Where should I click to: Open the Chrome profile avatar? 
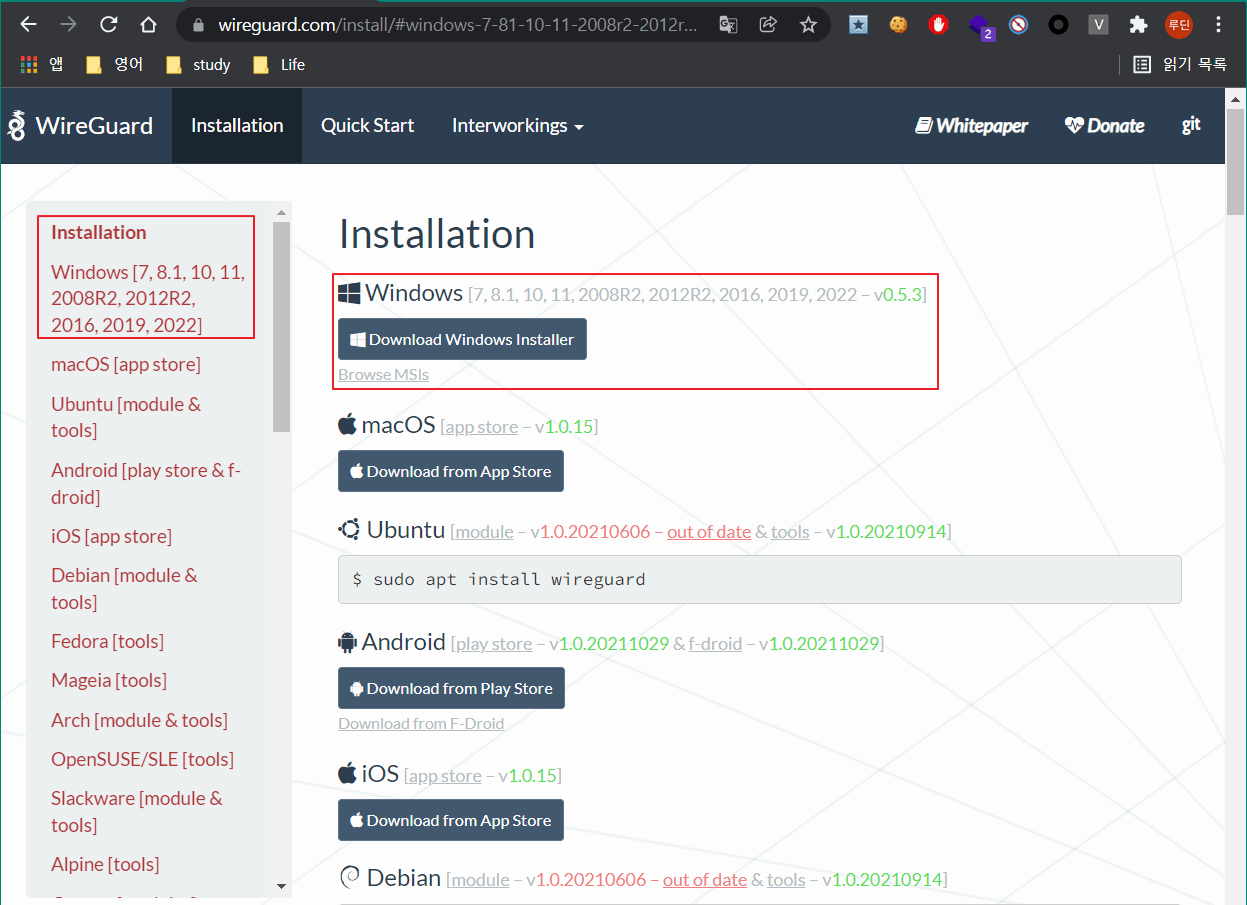1179,25
